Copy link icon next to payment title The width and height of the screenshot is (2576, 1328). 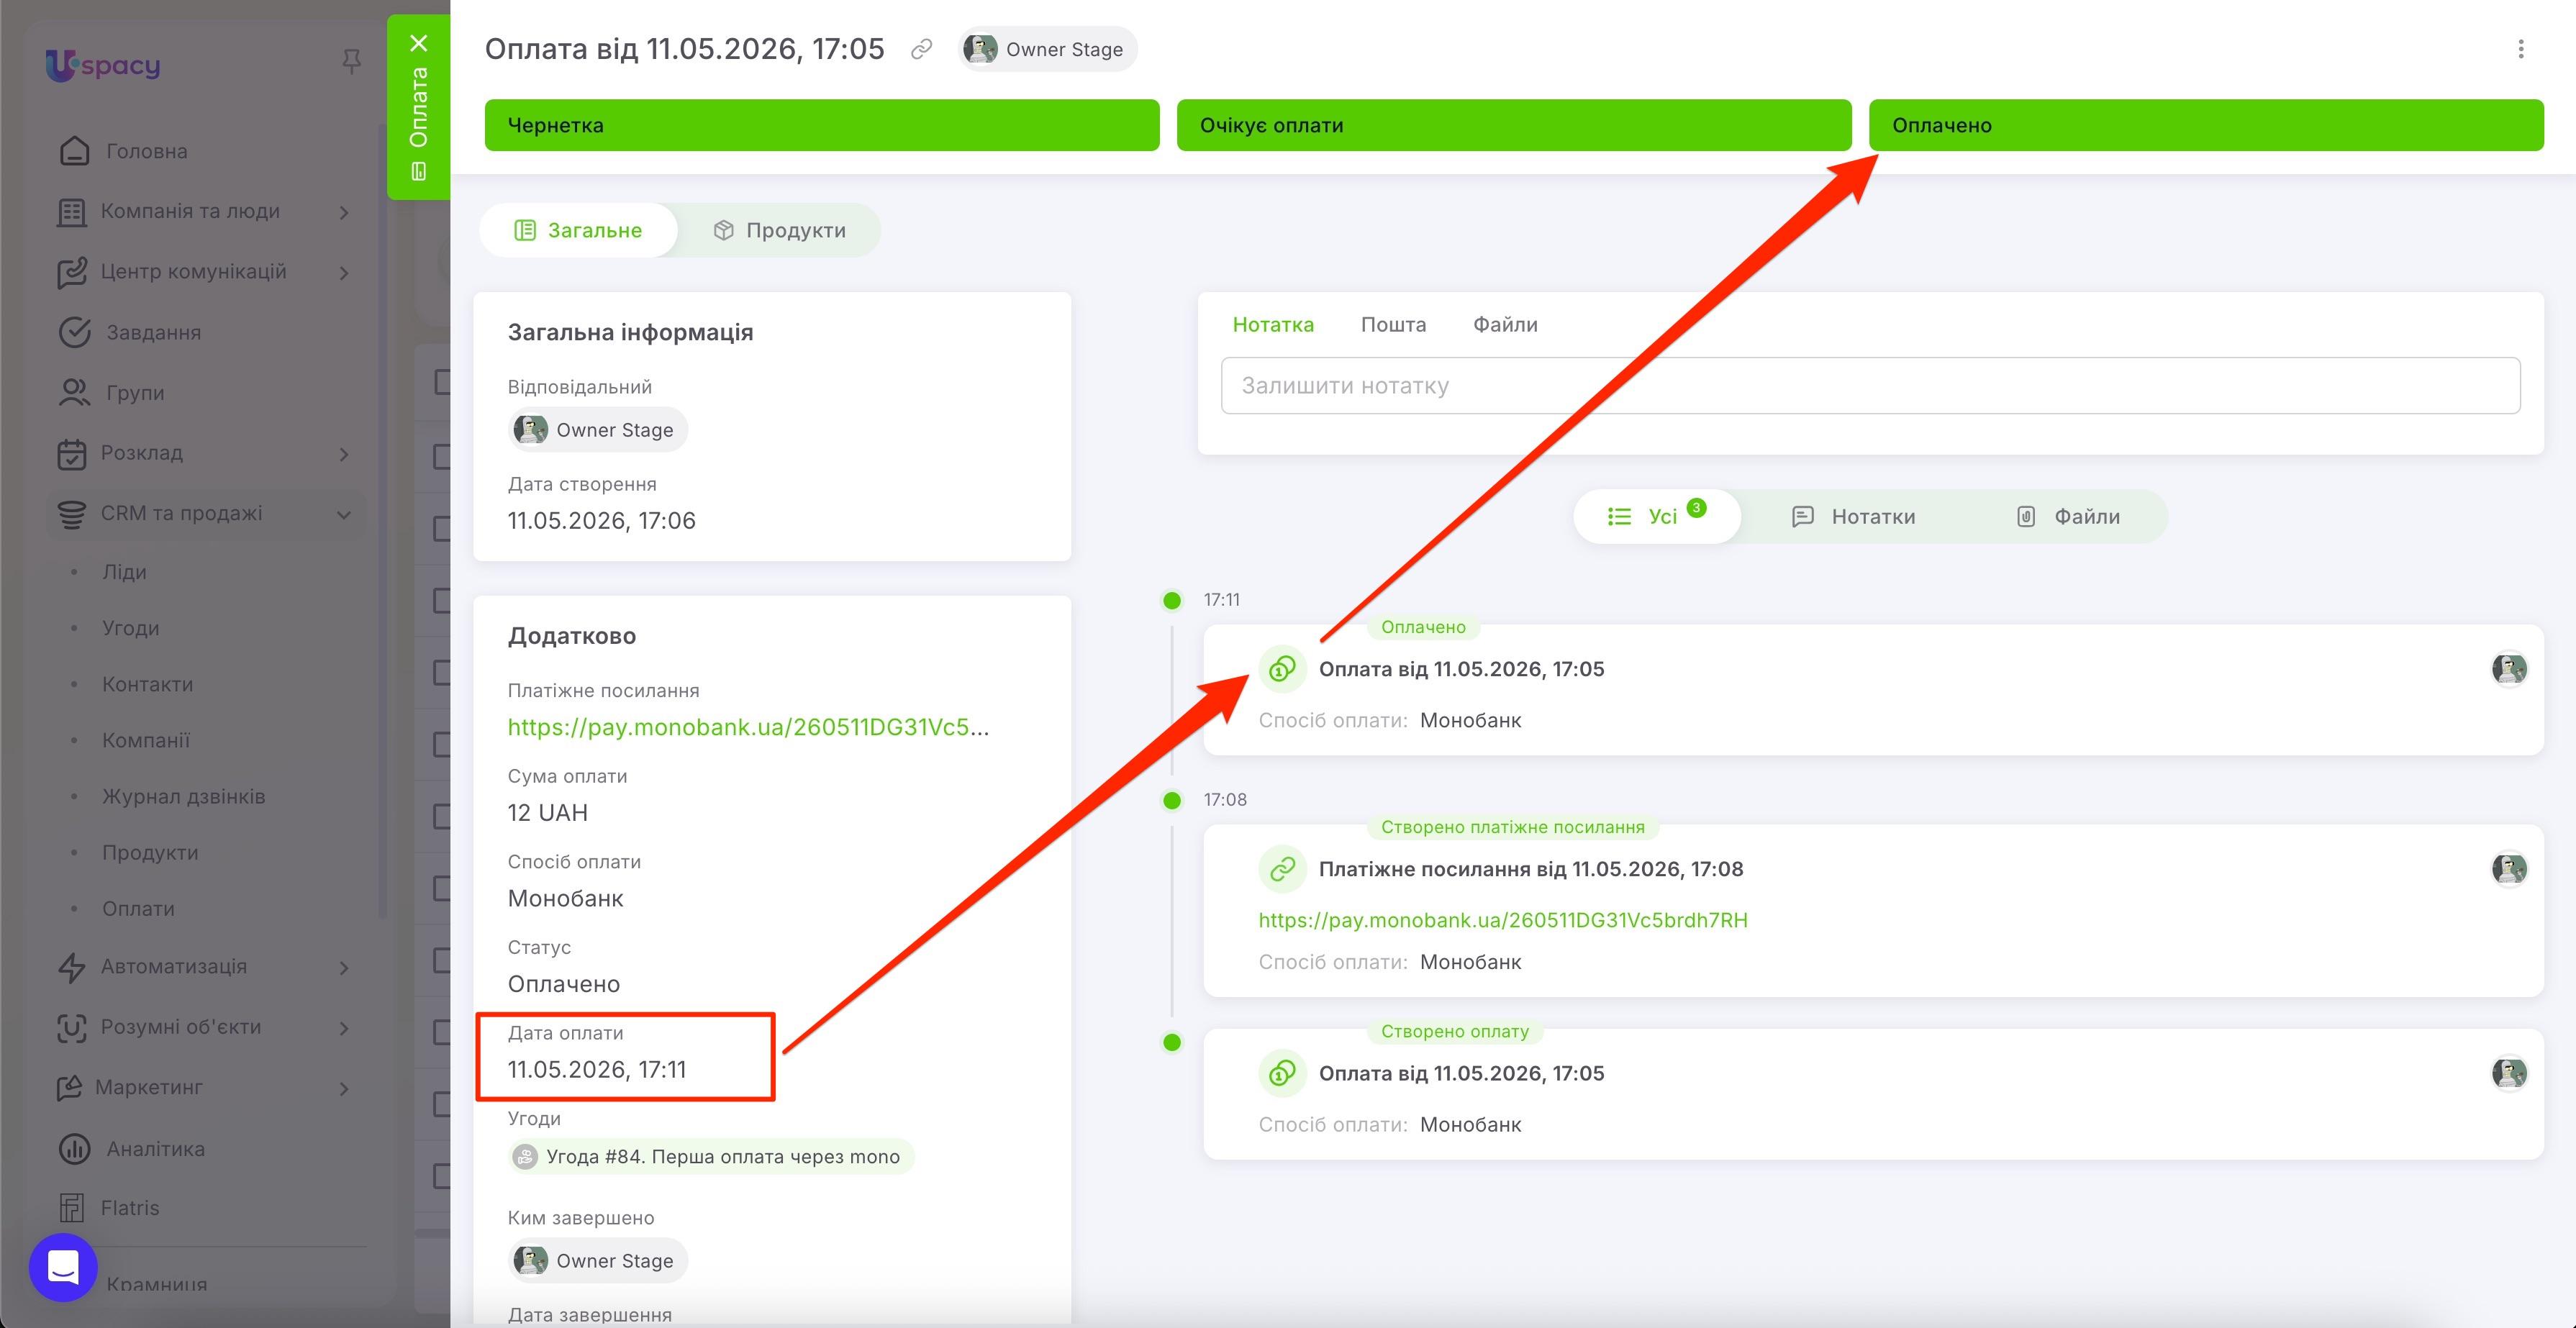[x=921, y=49]
